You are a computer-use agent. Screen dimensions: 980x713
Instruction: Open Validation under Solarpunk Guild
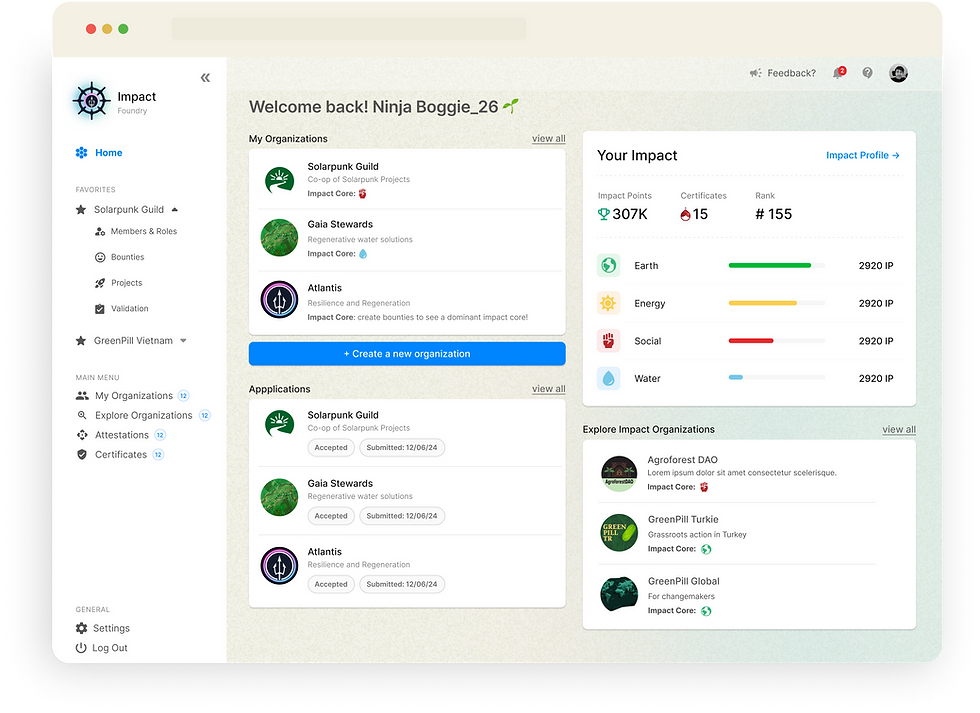pyautogui.click(x=130, y=309)
